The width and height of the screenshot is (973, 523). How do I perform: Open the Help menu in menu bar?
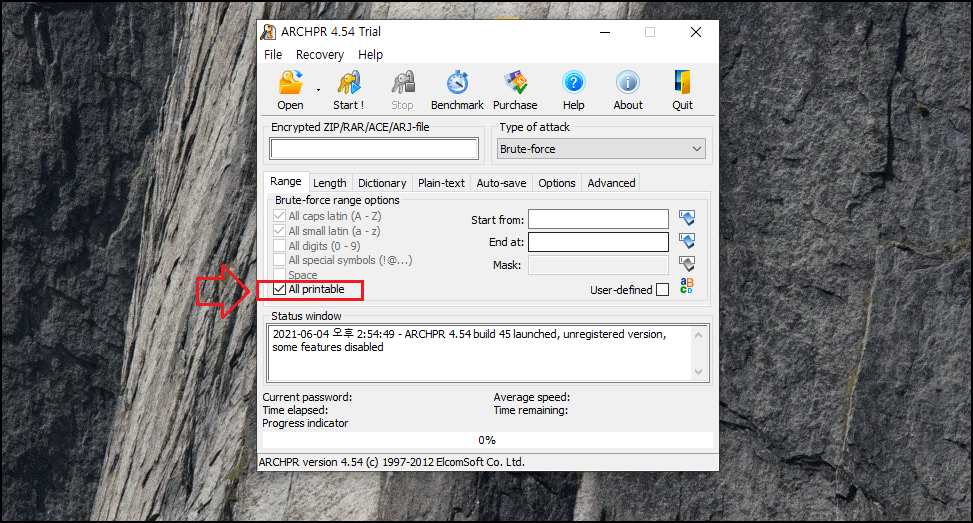coord(370,55)
